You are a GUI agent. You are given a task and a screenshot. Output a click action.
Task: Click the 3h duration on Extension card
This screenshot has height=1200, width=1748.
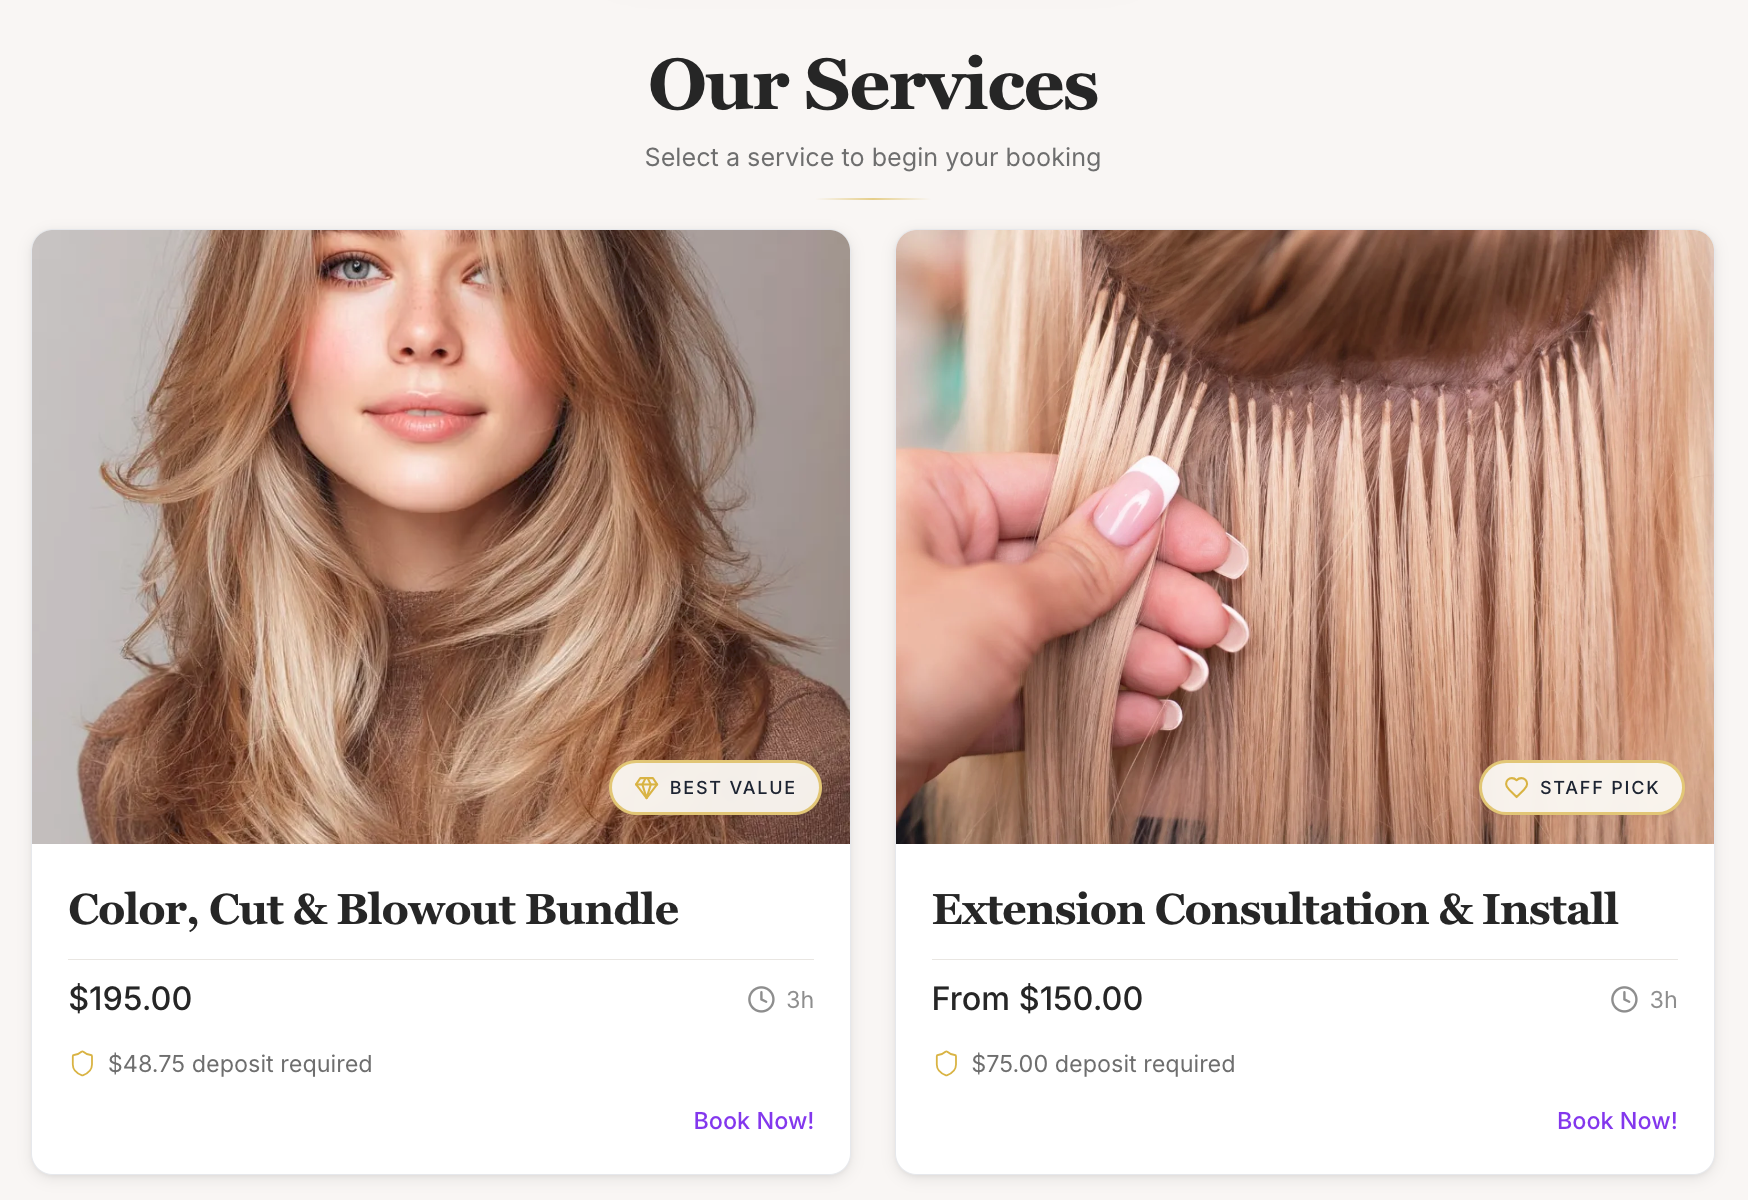tap(1663, 1000)
